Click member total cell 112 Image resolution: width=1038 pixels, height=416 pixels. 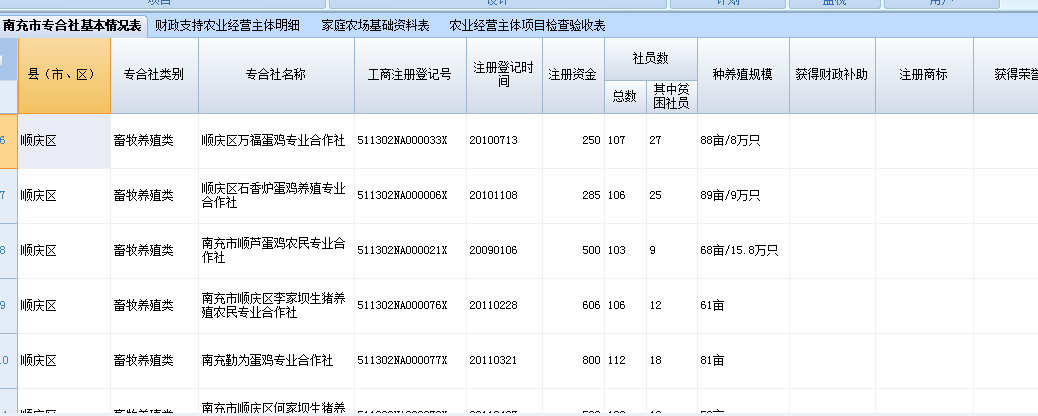(625, 360)
